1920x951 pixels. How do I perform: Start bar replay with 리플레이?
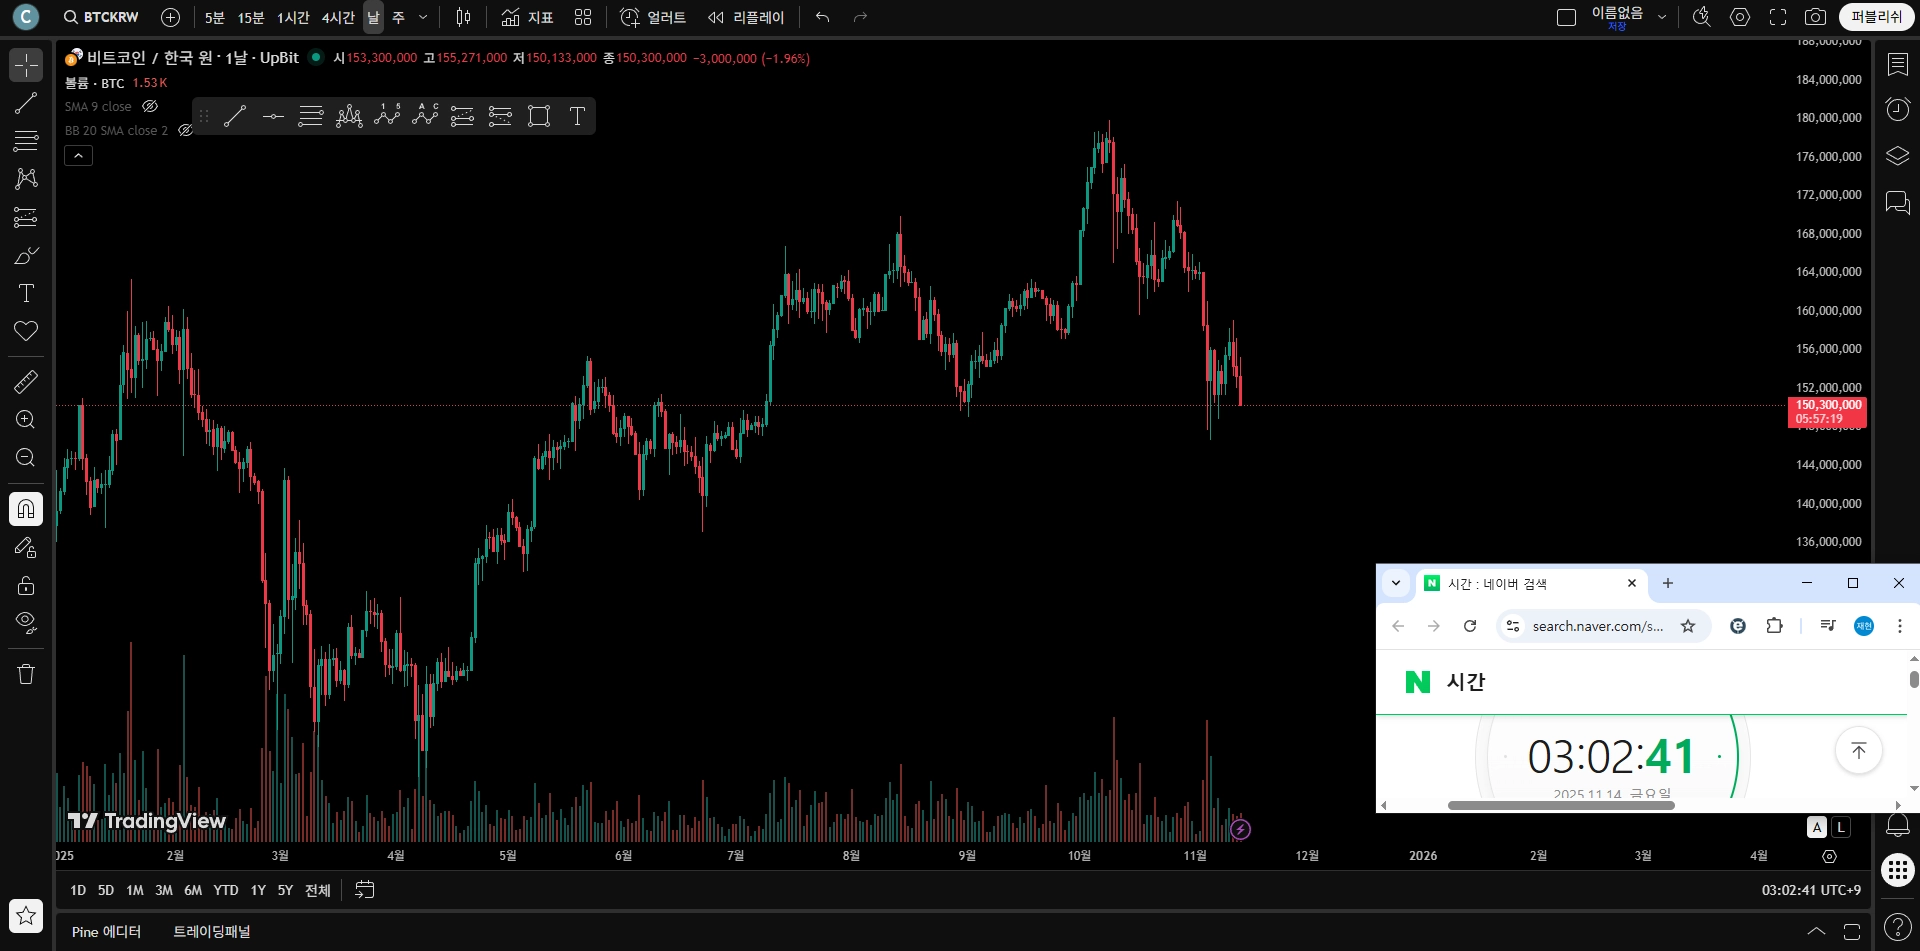(746, 17)
